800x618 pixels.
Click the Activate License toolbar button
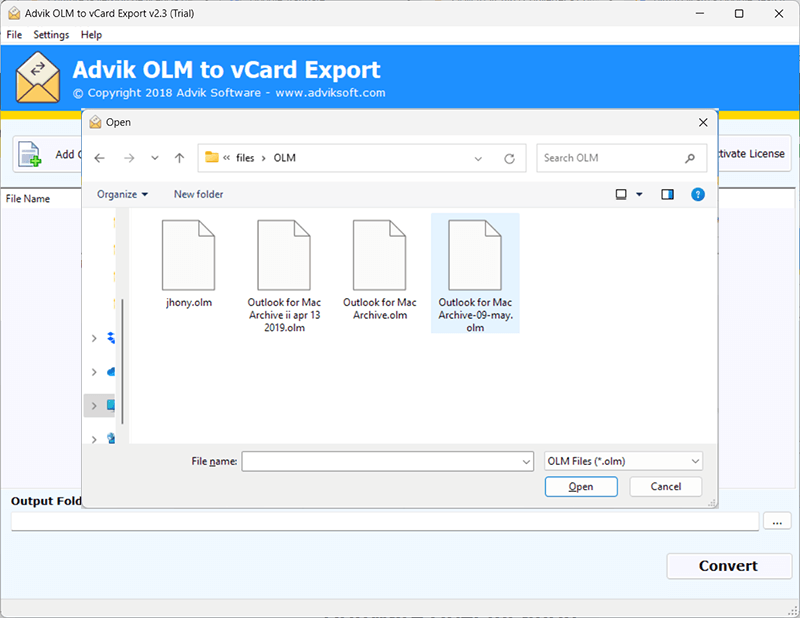pos(755,154)
